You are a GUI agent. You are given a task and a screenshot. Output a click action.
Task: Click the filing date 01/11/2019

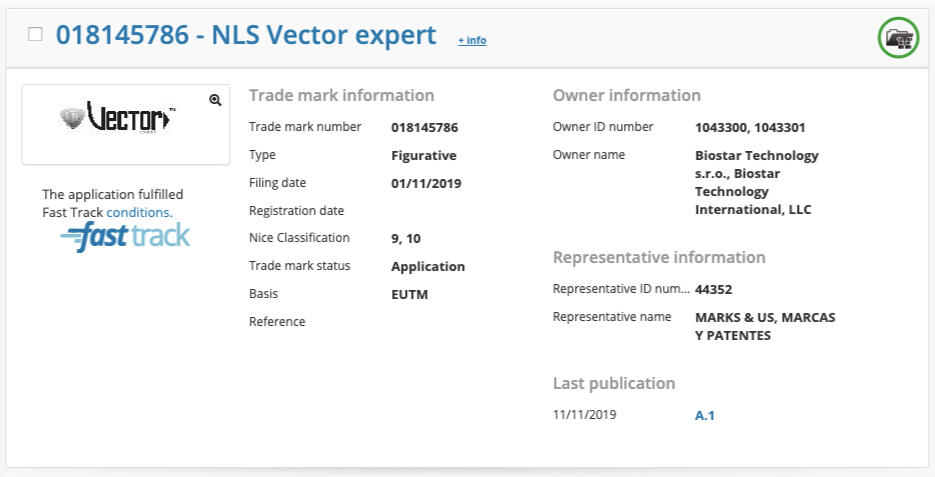427,183
